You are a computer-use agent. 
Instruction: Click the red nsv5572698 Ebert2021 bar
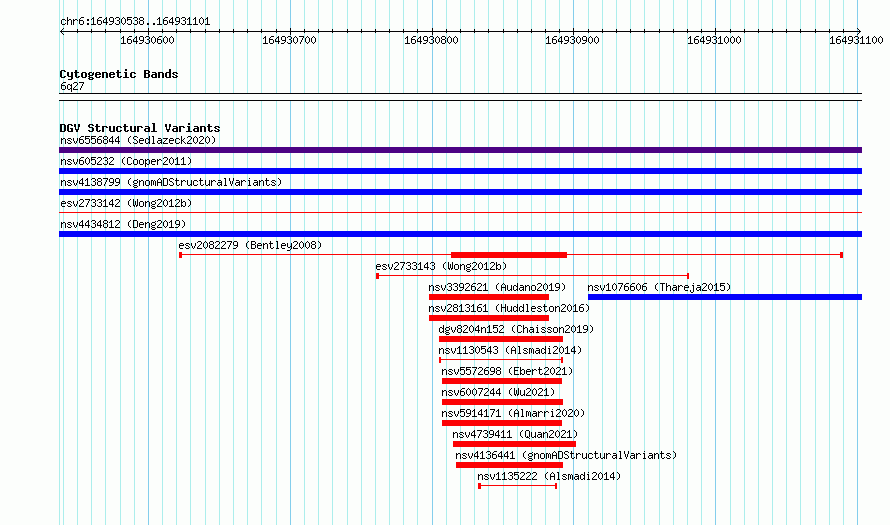(502, 381)
